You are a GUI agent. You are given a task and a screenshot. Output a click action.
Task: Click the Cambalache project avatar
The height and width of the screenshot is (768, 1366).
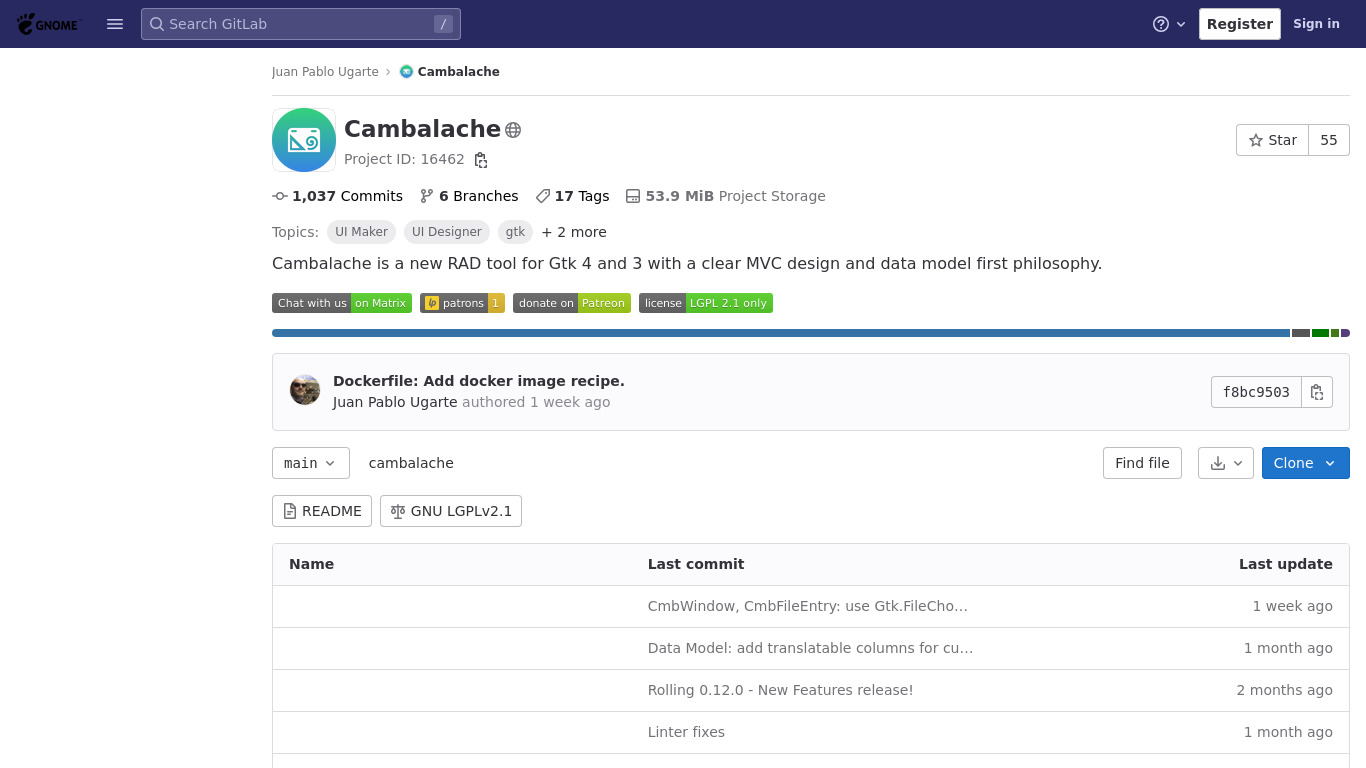[304, 140]
